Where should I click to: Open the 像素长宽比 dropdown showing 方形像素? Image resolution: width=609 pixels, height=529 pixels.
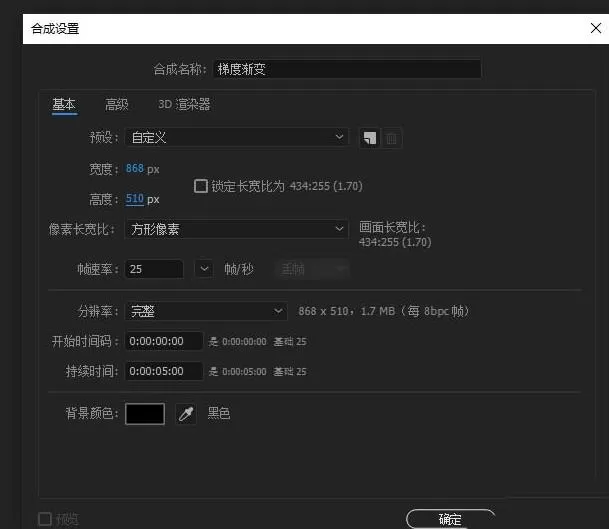pos(237,229)
